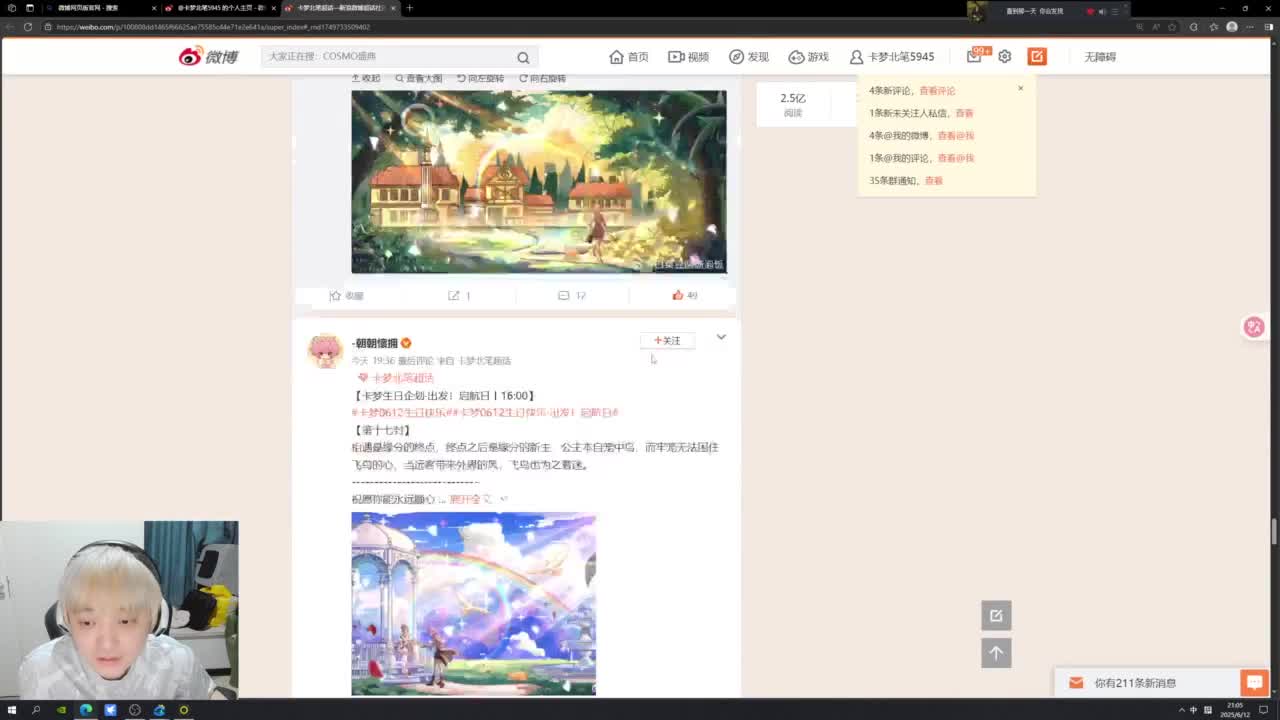The width and height of the screenshot is (1280, 720).
Task: Click username -朝朝憶拥
Action: 375,343
